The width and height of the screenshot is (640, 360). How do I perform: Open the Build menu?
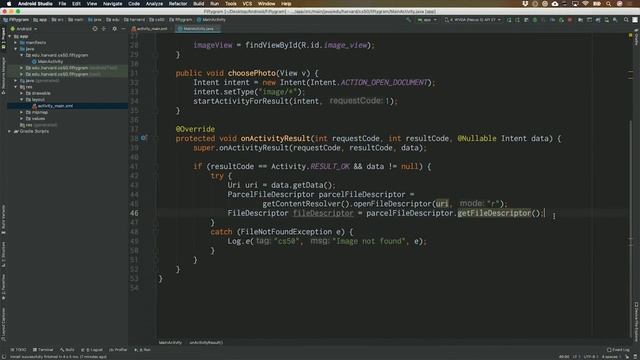pos(199,4)
